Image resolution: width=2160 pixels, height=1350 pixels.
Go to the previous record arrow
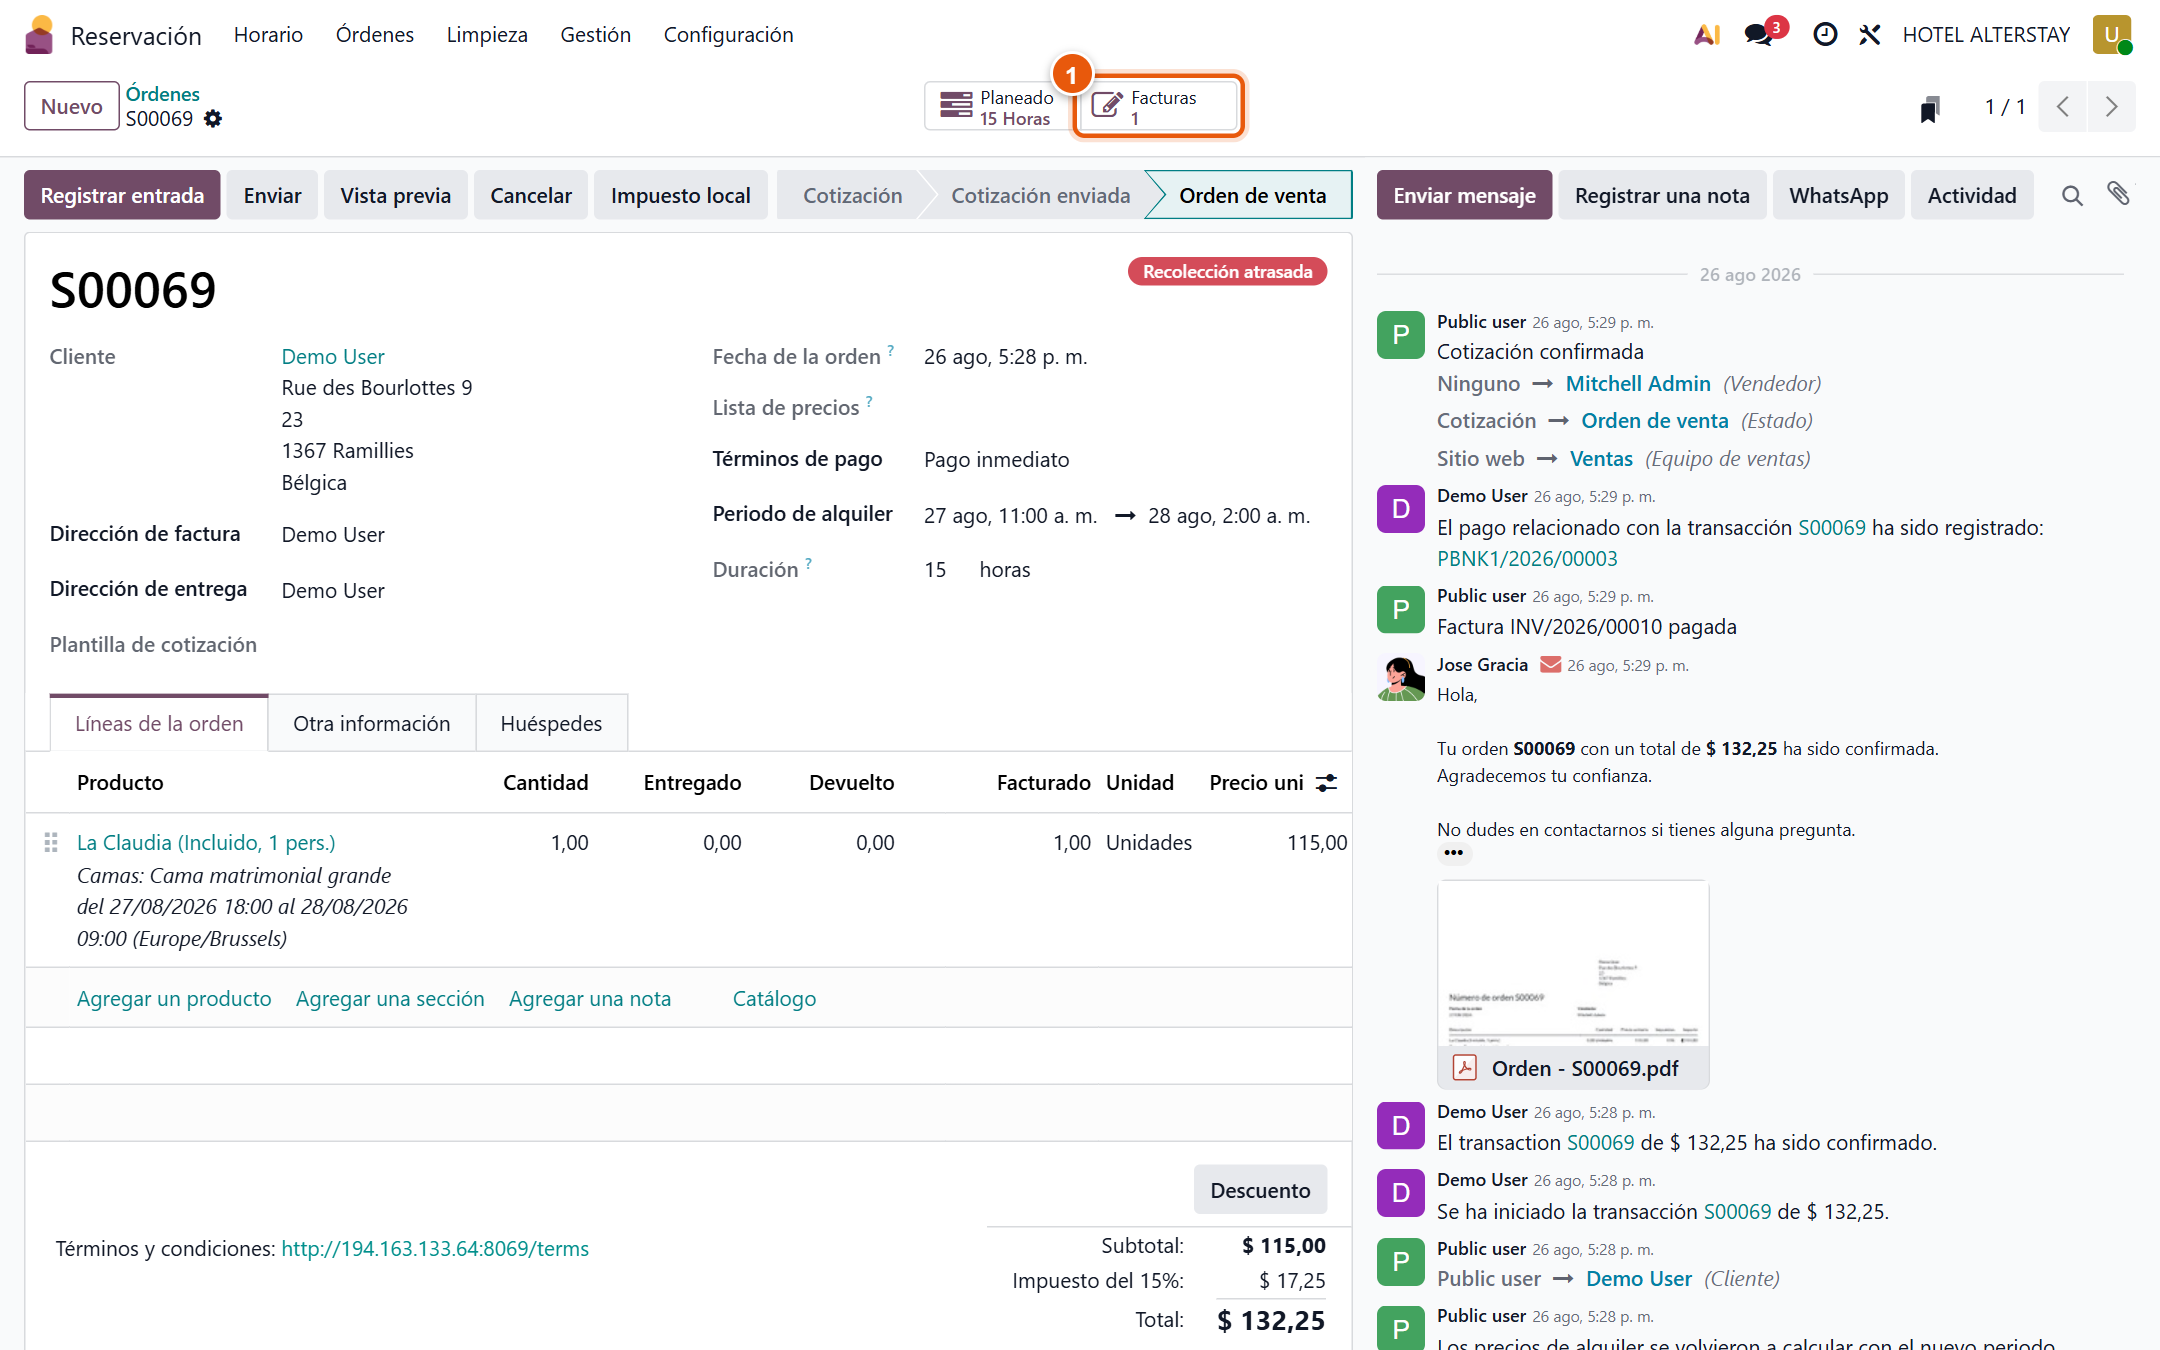click(x=2062, y=107)
